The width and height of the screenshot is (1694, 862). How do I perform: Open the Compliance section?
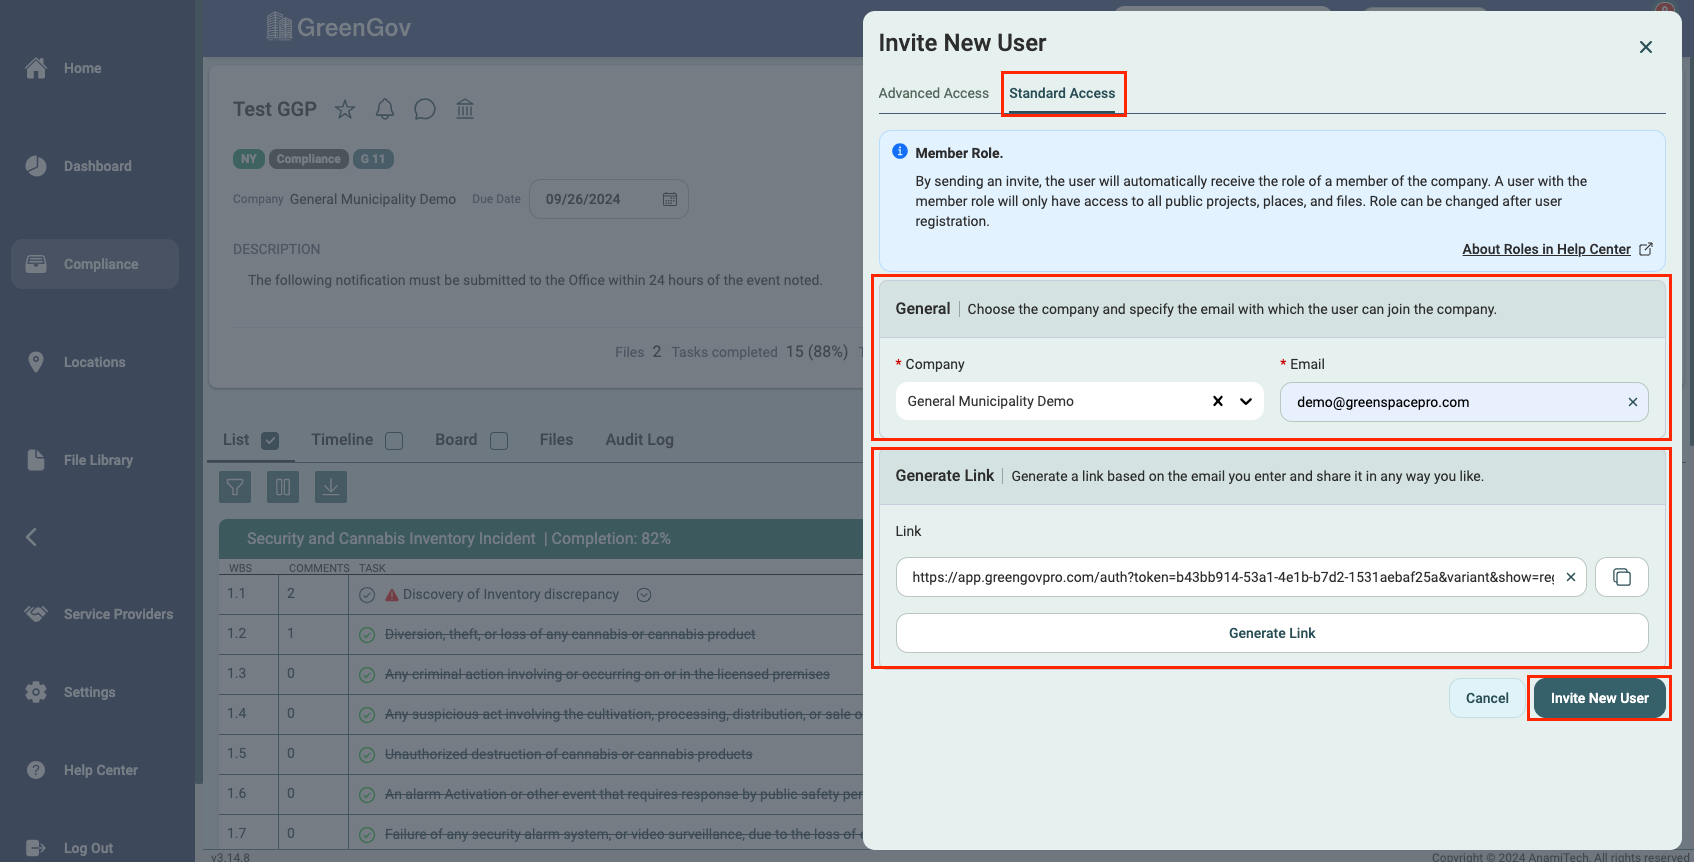click(x=95, y=264)
